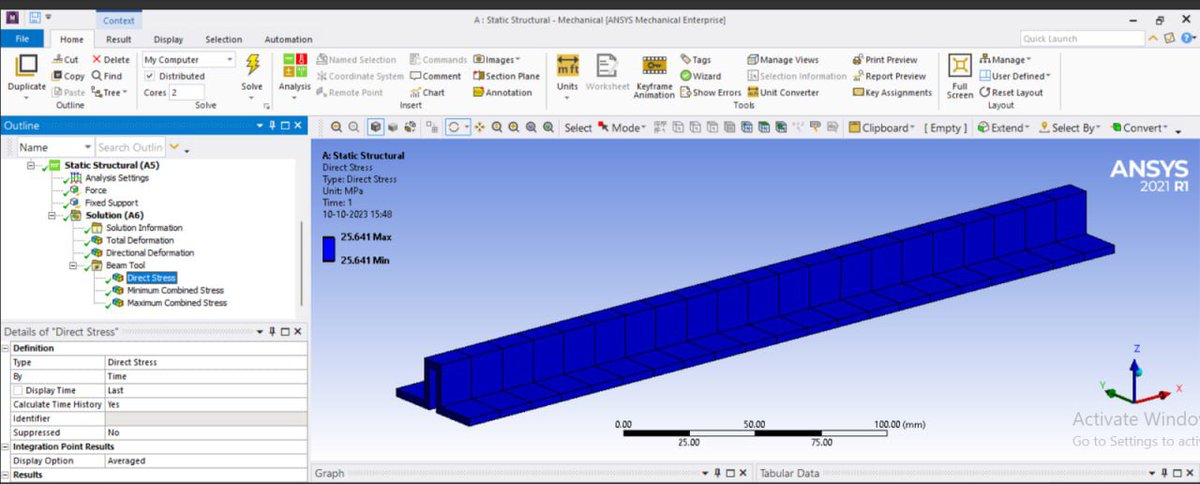Click Manage Views
1200x484 pixels.
coord(782,60)
